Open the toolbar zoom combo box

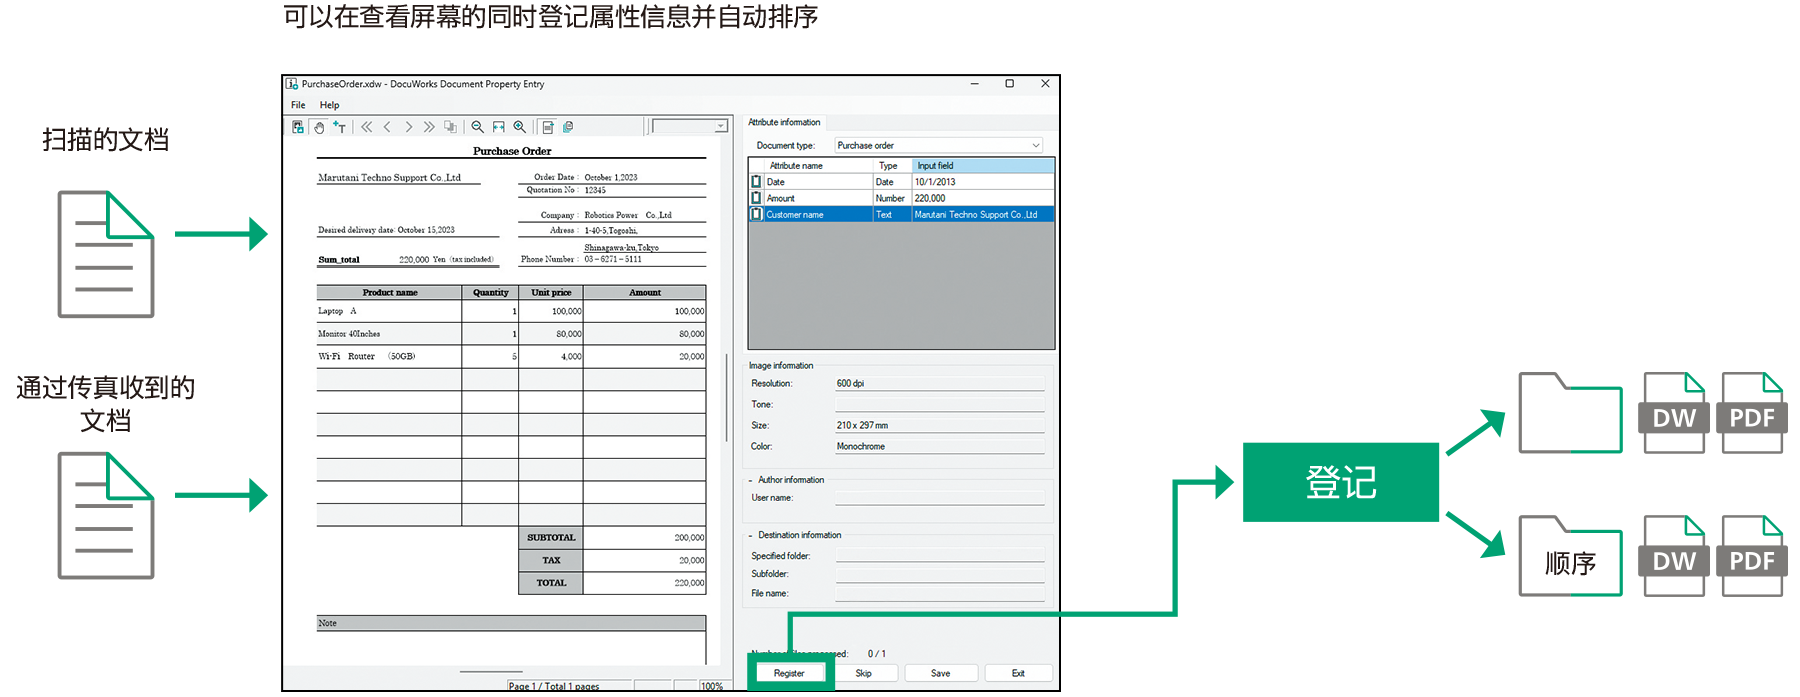click(x=690, y=127)
